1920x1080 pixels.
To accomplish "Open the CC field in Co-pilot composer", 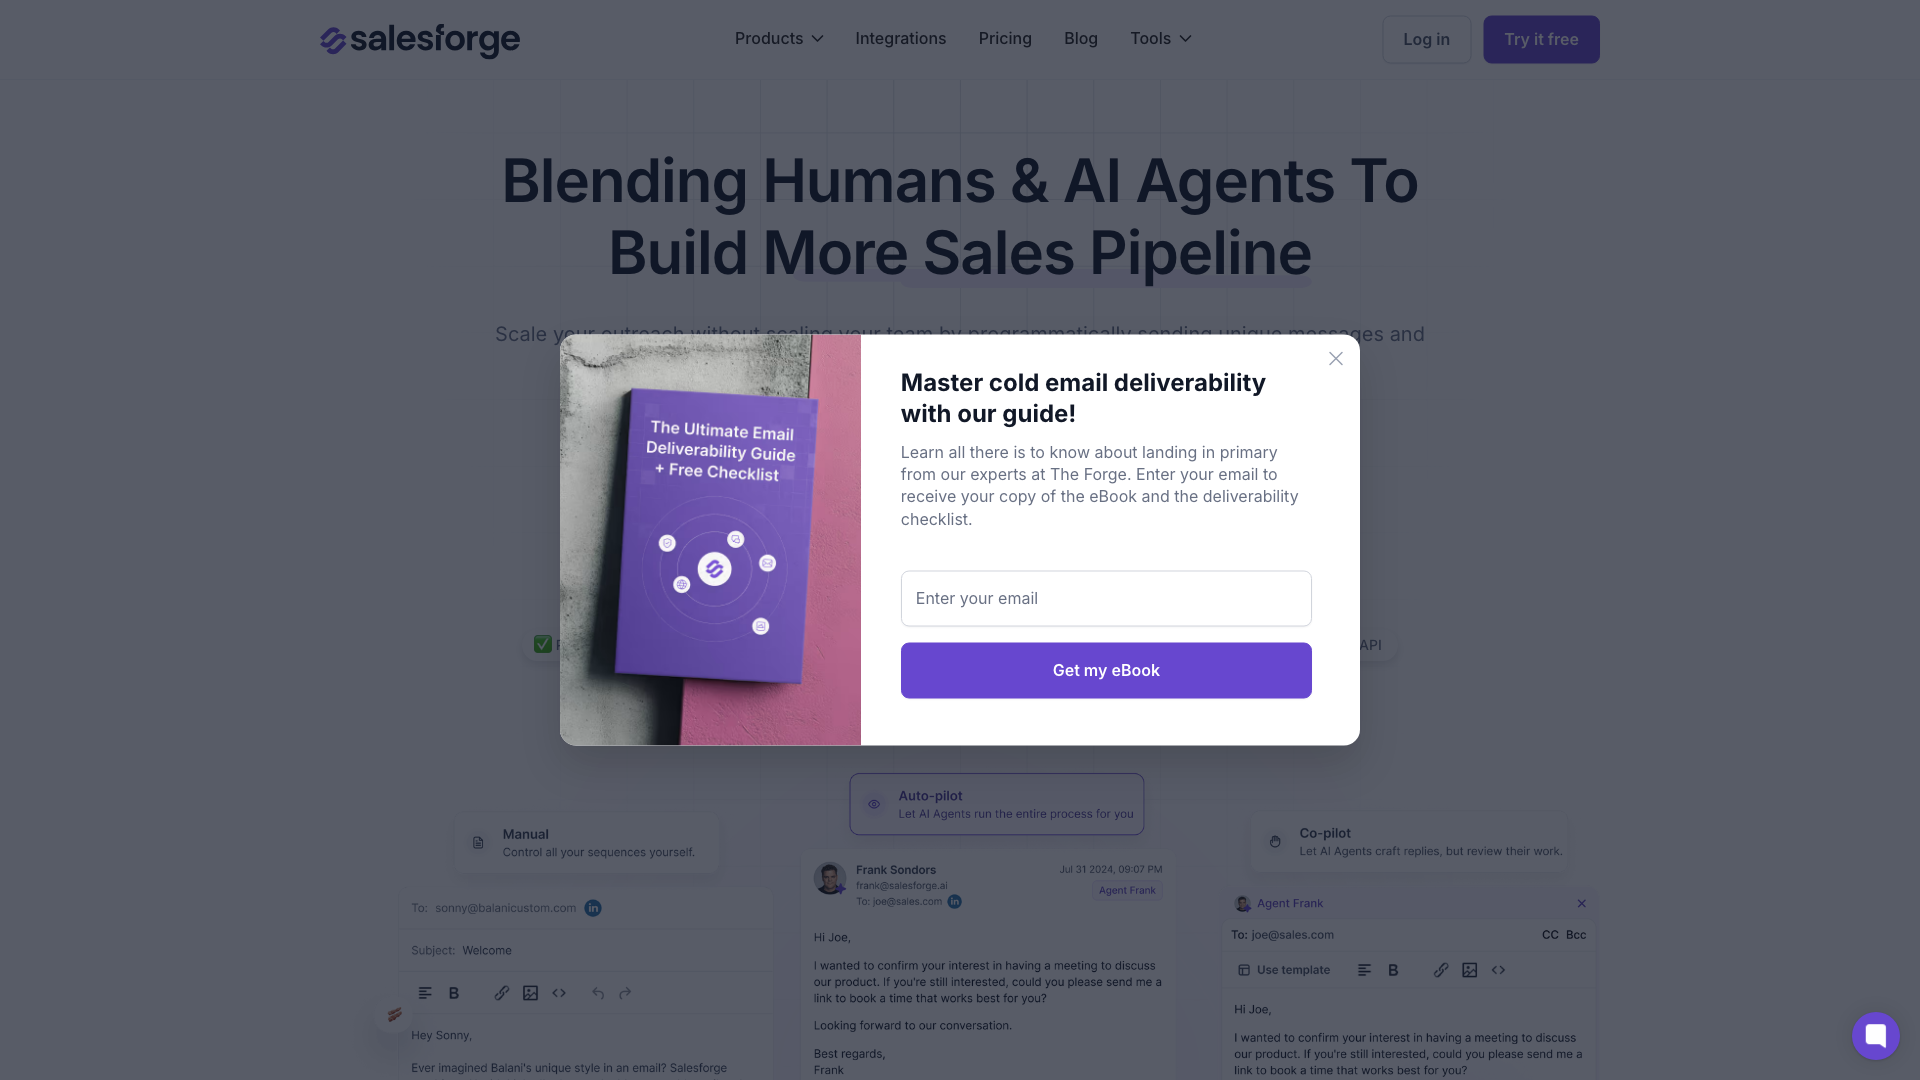I will pyautogui.click(x=1549, y=934).
